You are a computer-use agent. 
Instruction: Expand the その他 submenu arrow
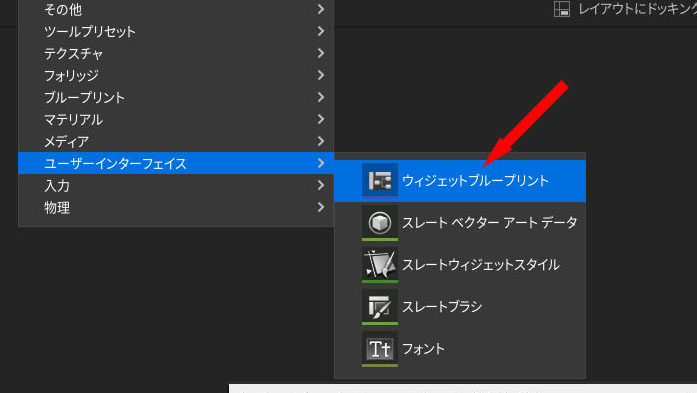pos(320,9)
